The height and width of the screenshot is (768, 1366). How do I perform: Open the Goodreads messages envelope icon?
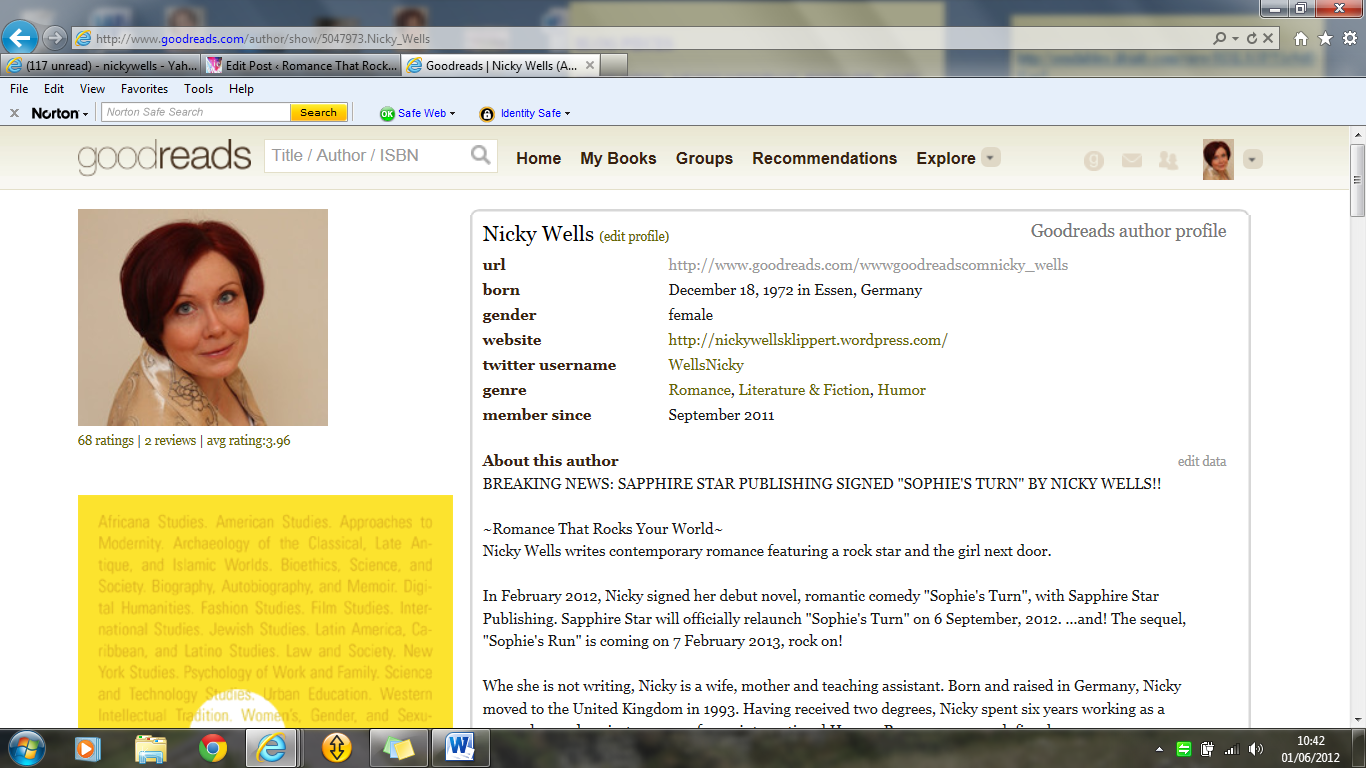coord(1131,160)
